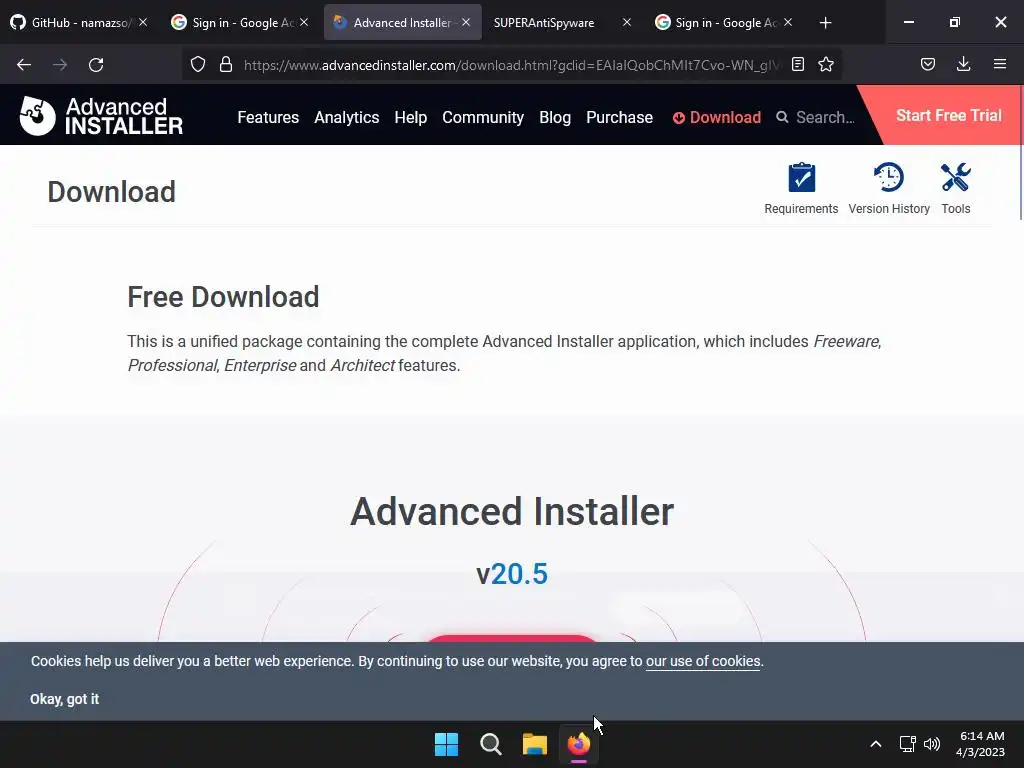Open the Purchase page
Image resolution: width=1024 pixels, height=768 pixels.
click(619, 118)
